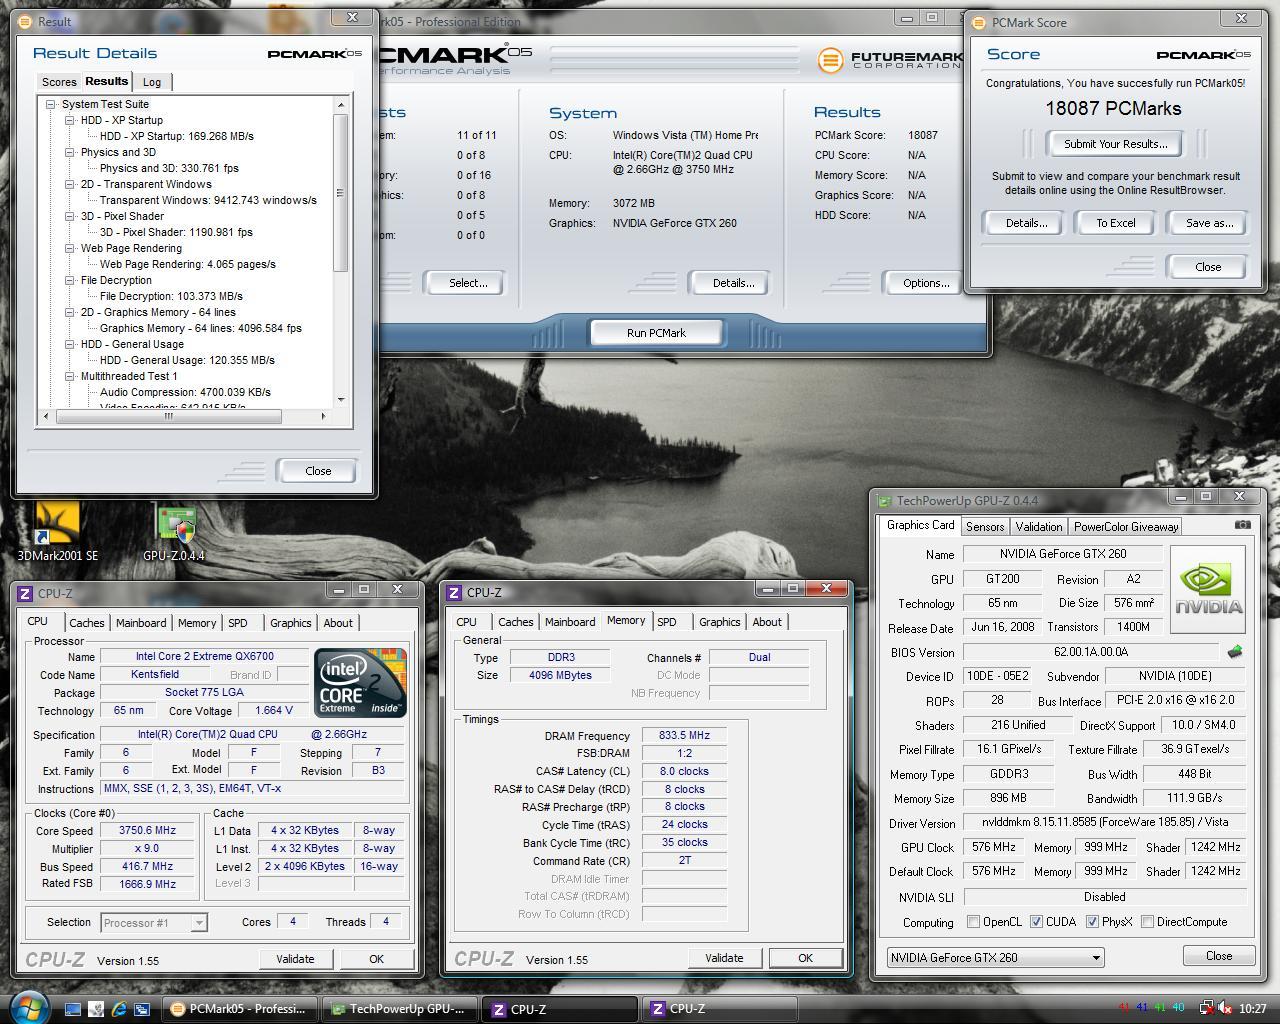Click the Intel Core 2 Extreme logo
This screenshot has width=1280, height=1024.
click(x=360, y=682)
